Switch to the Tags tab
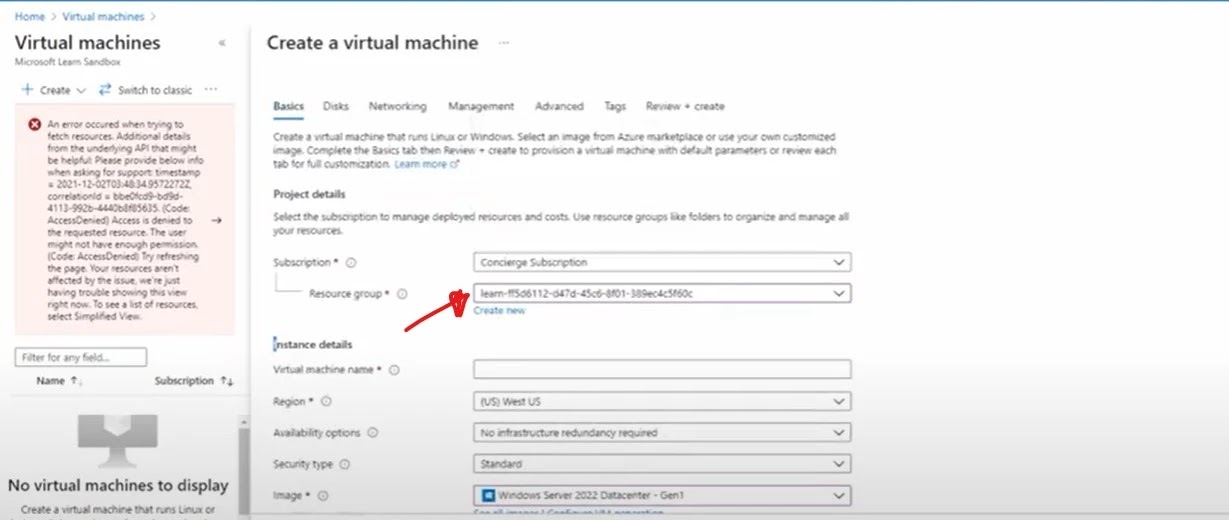 tap(615, 106)
